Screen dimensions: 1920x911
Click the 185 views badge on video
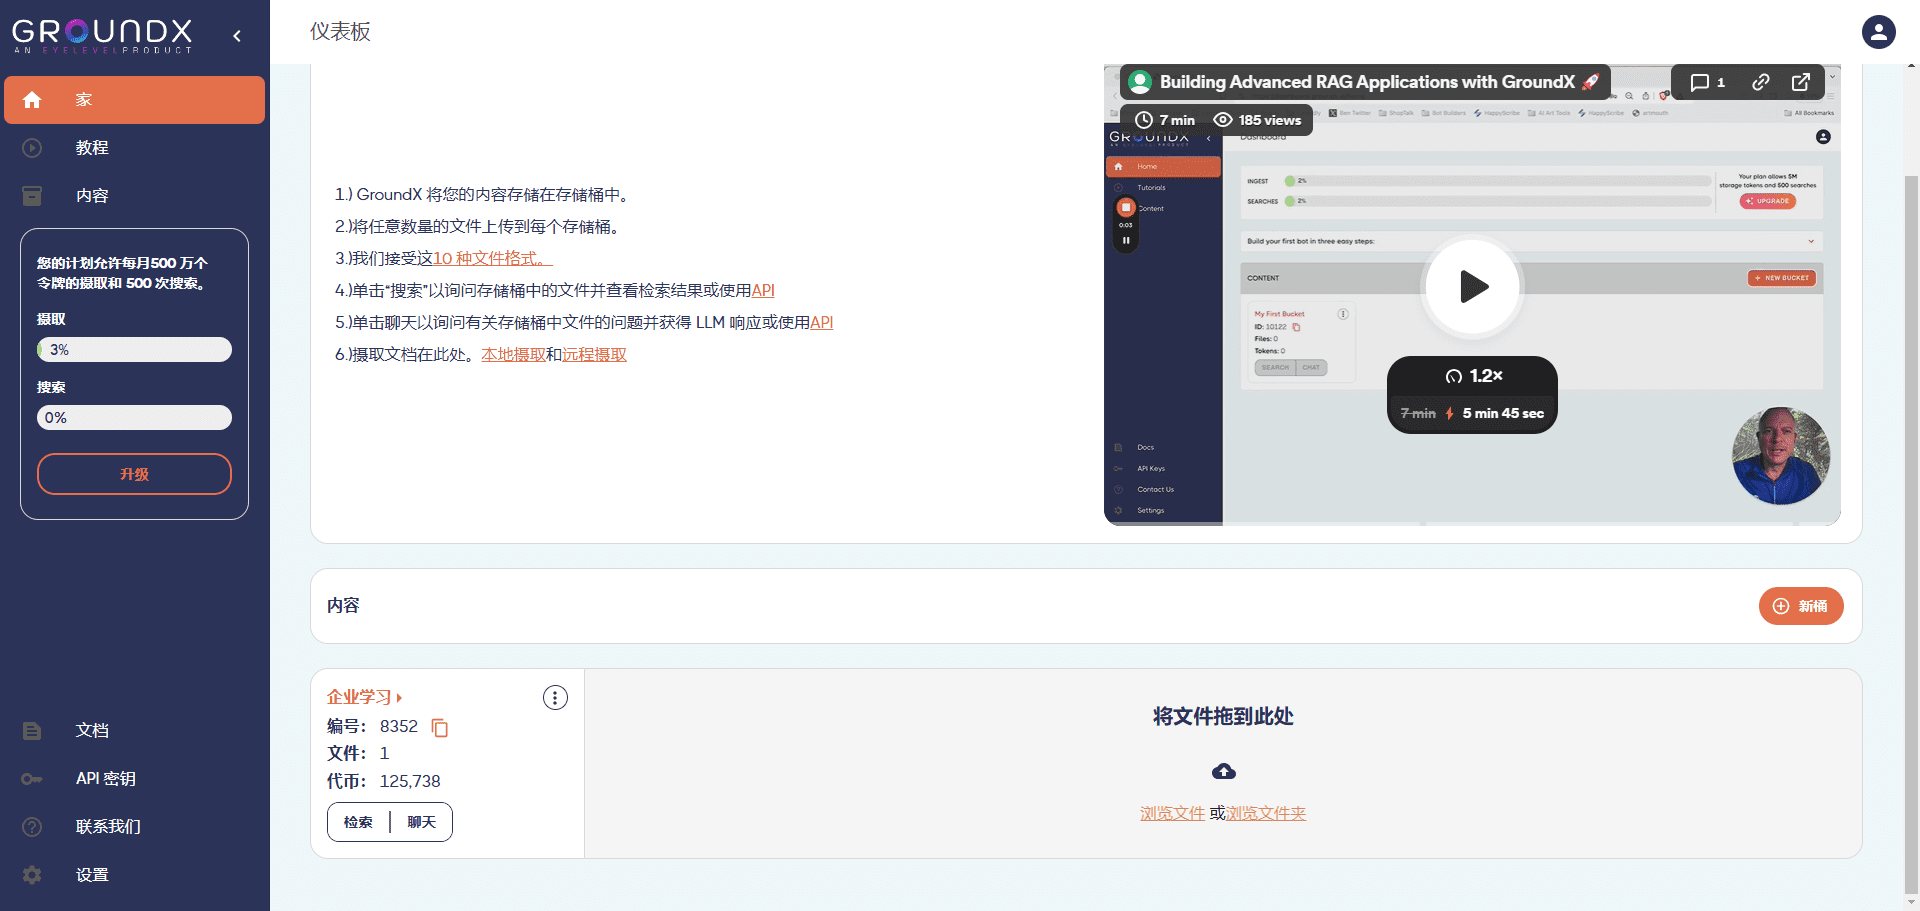1257,120
